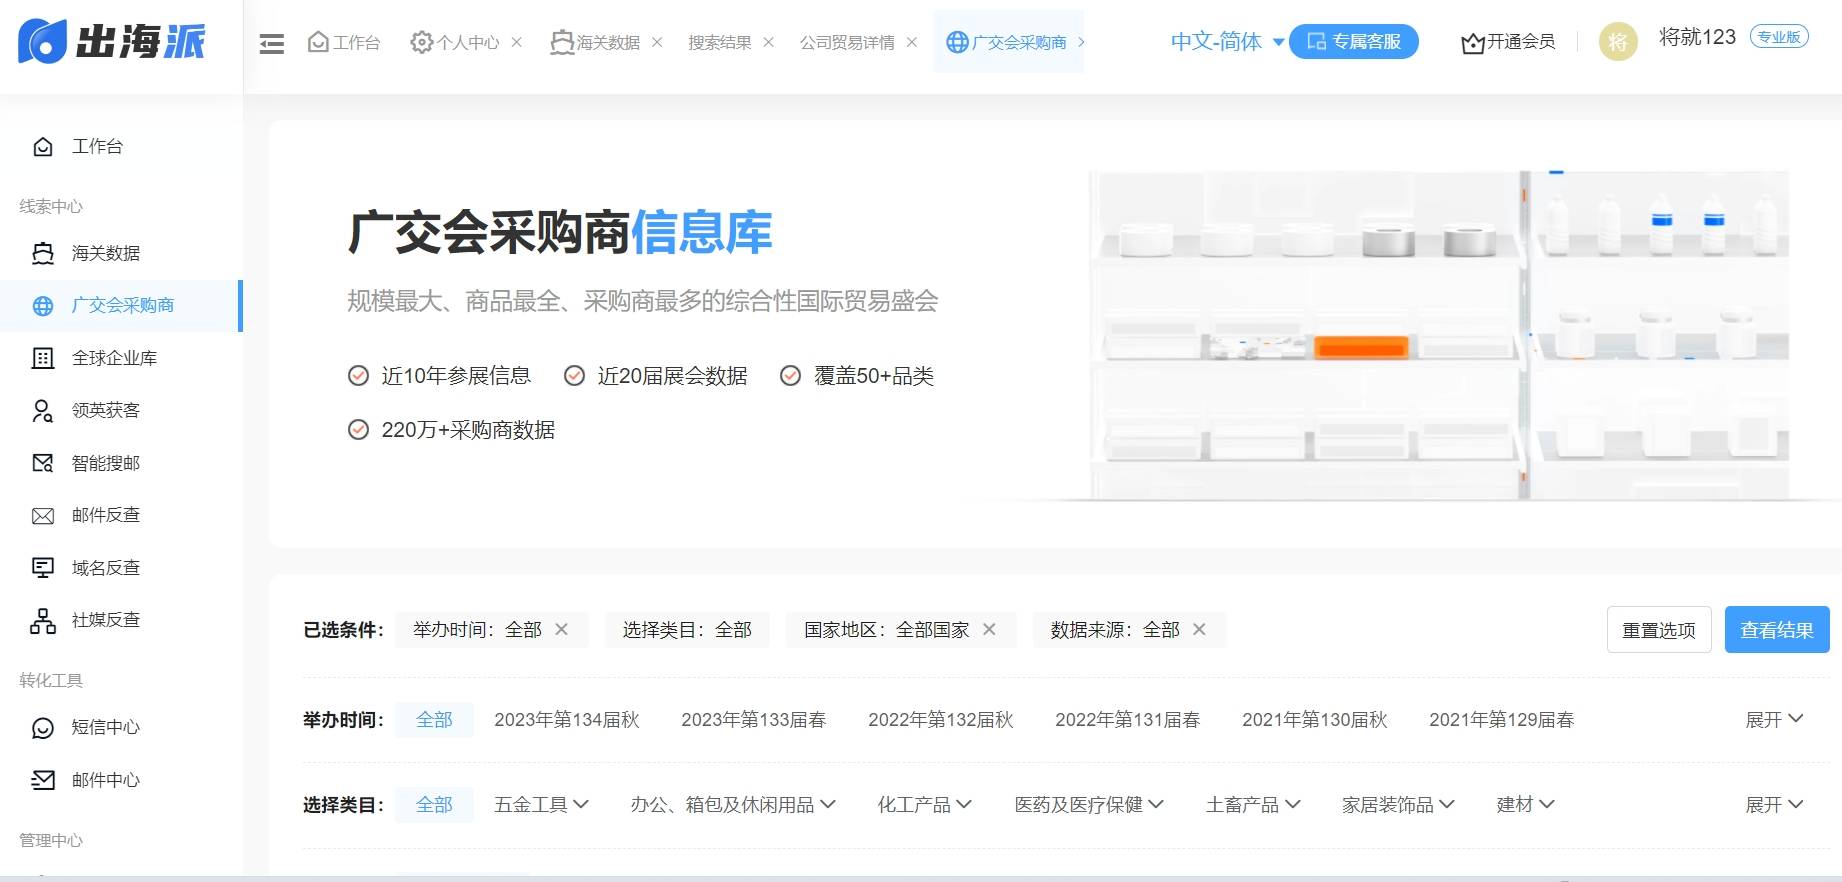Select 全部 for 举办时间

[434, 720]
